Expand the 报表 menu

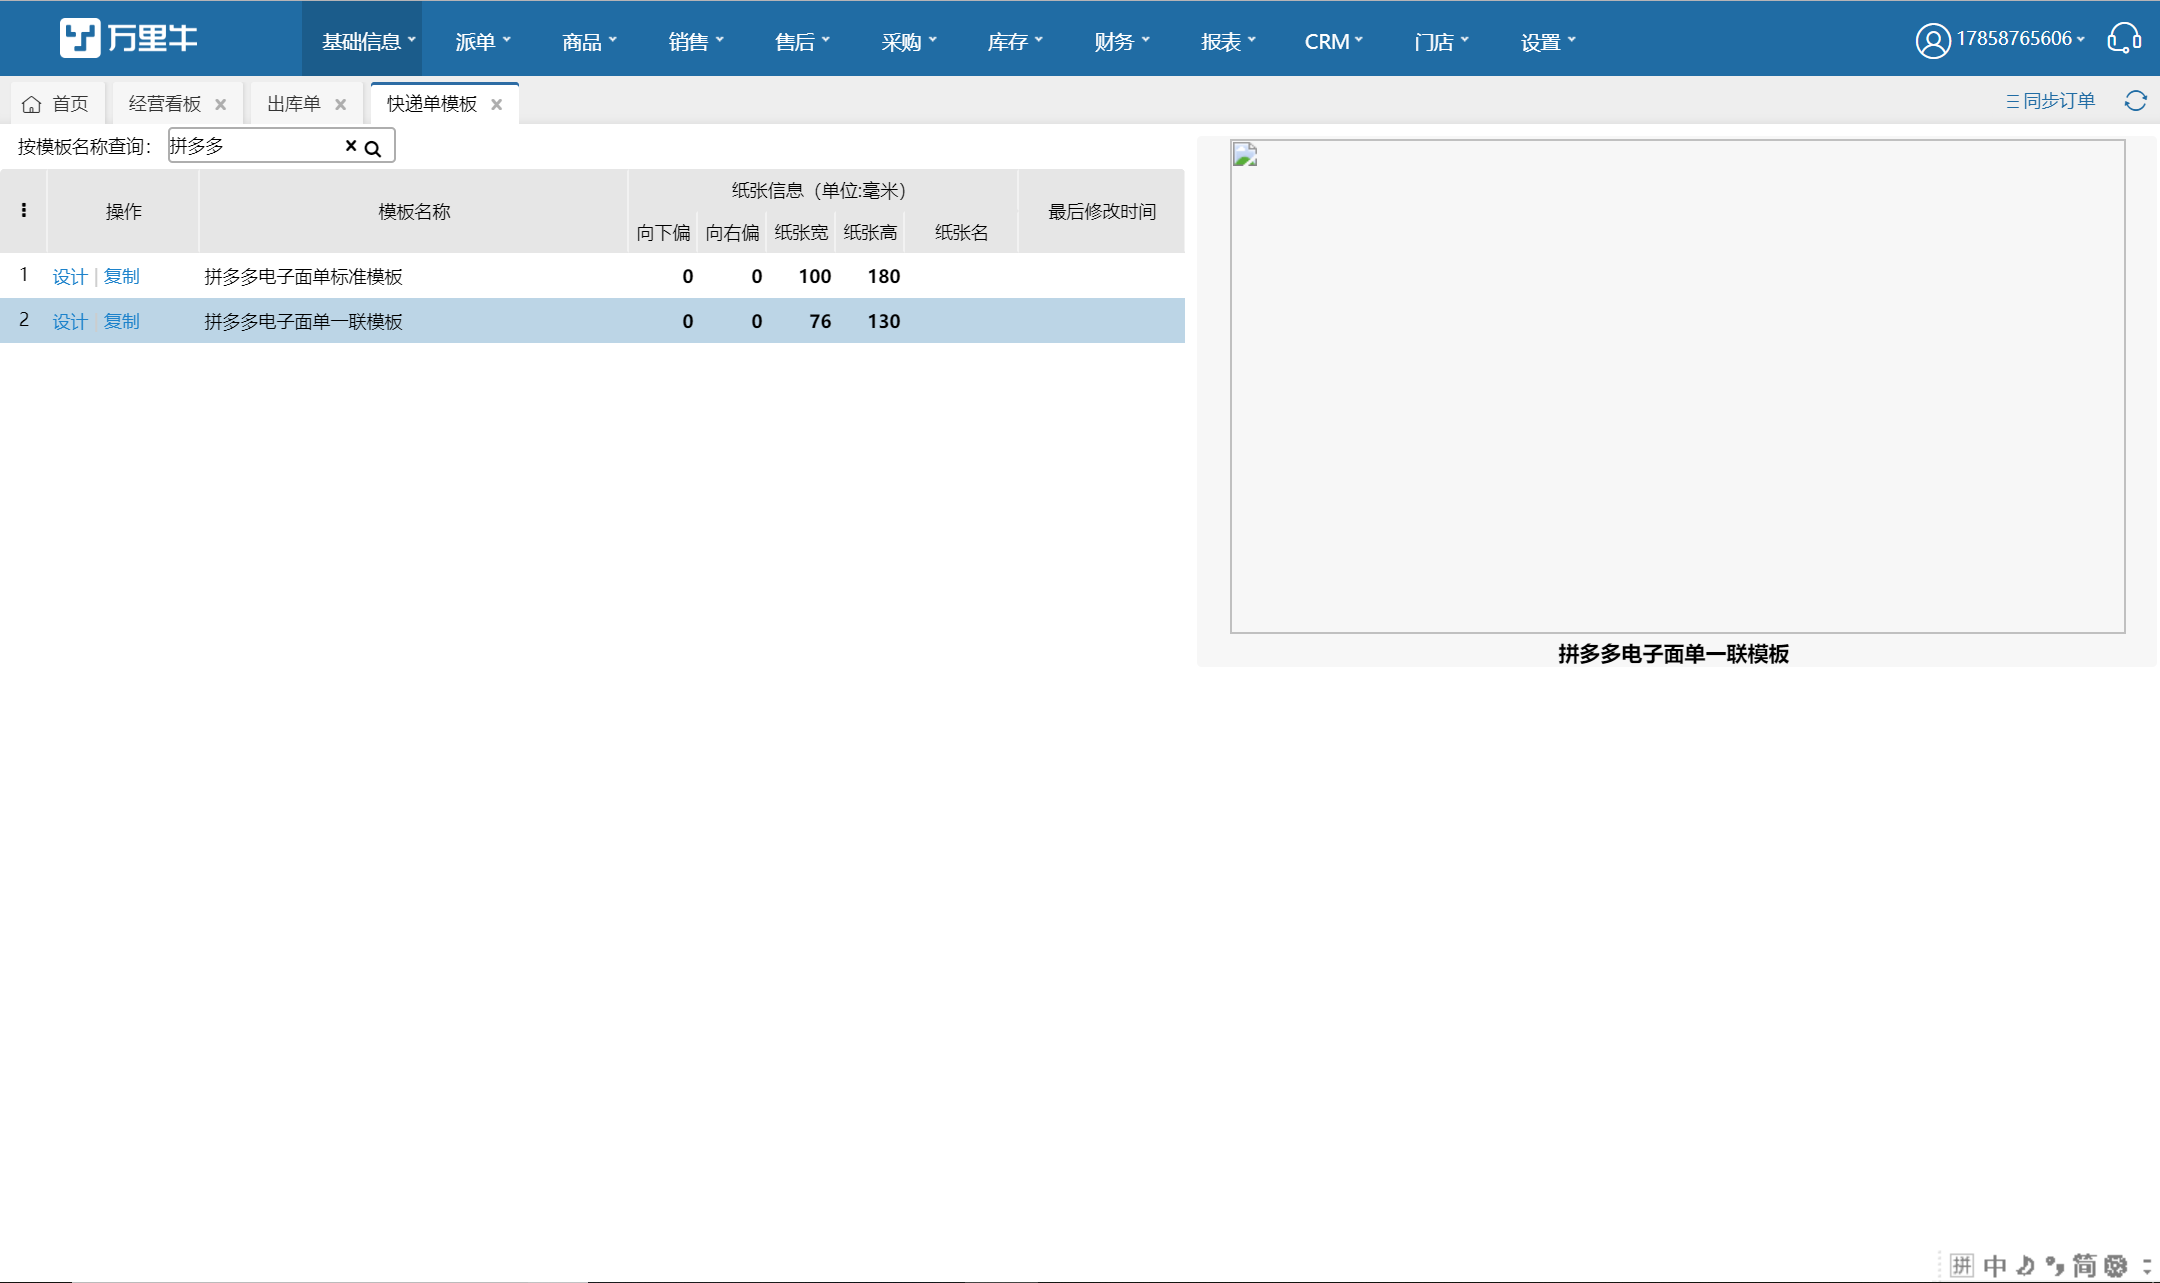tap(1228, 42)
